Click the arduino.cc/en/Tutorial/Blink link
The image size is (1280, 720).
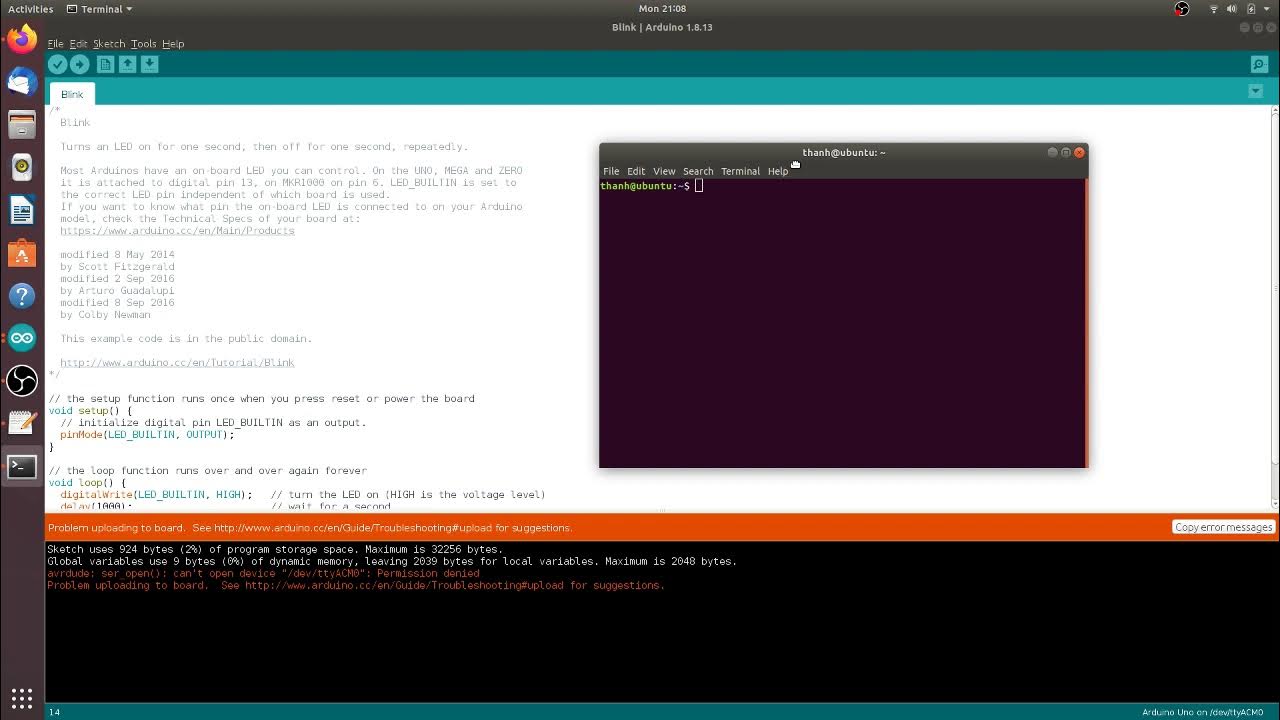click(x=177, y=363)
